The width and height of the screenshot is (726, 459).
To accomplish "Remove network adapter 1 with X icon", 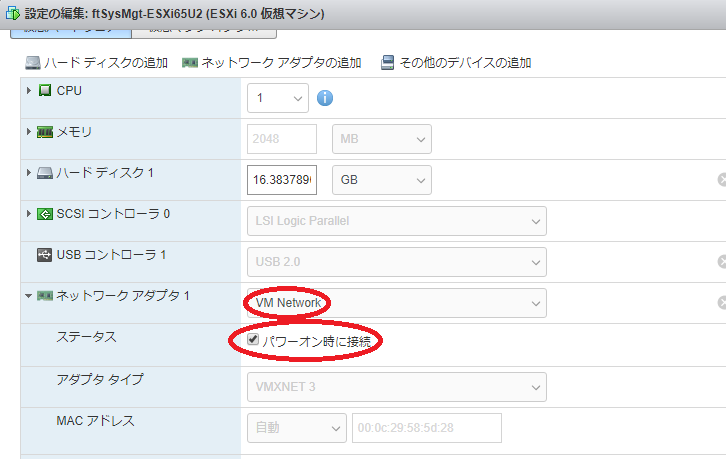I will (721, 303).
